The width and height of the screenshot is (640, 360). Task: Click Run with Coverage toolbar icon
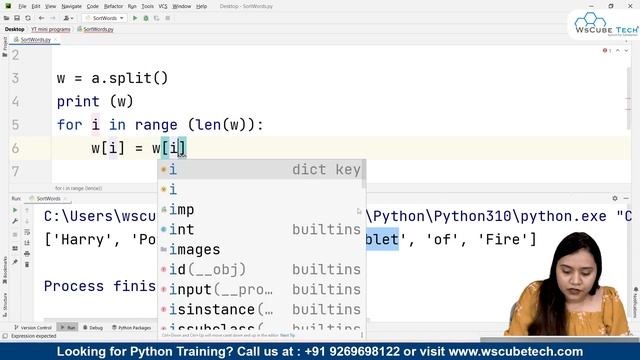click(156, 18)
